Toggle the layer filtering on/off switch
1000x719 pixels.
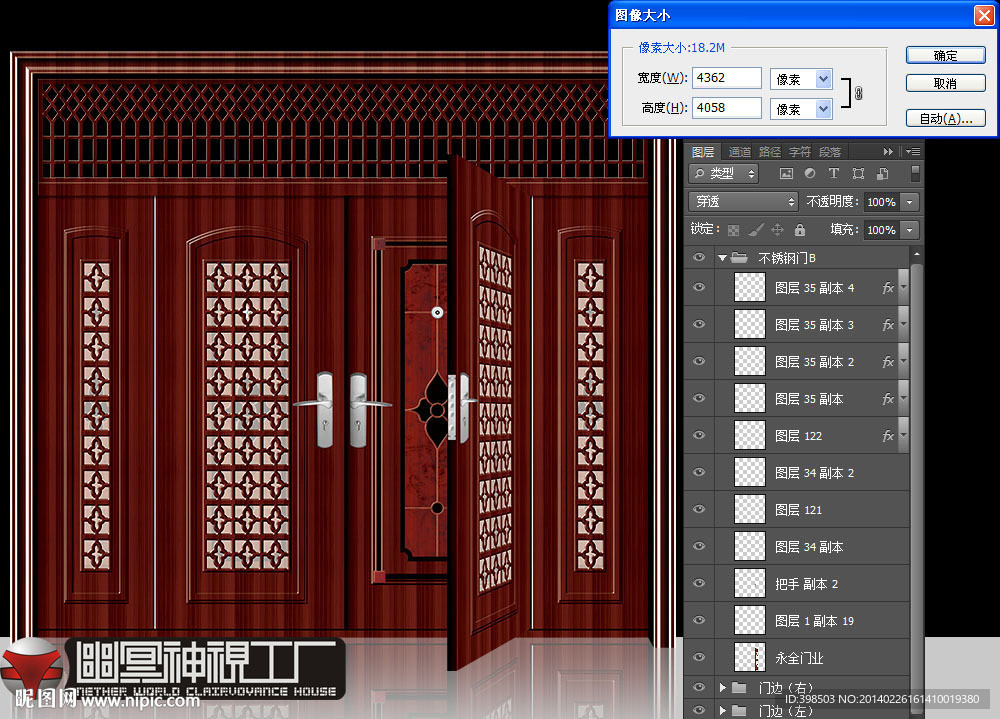coord(915,174)
